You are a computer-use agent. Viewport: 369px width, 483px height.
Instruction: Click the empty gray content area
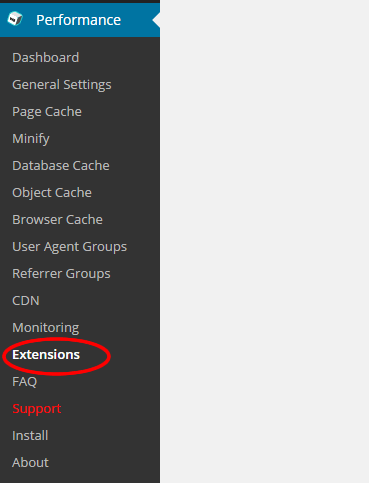[264, 241]
